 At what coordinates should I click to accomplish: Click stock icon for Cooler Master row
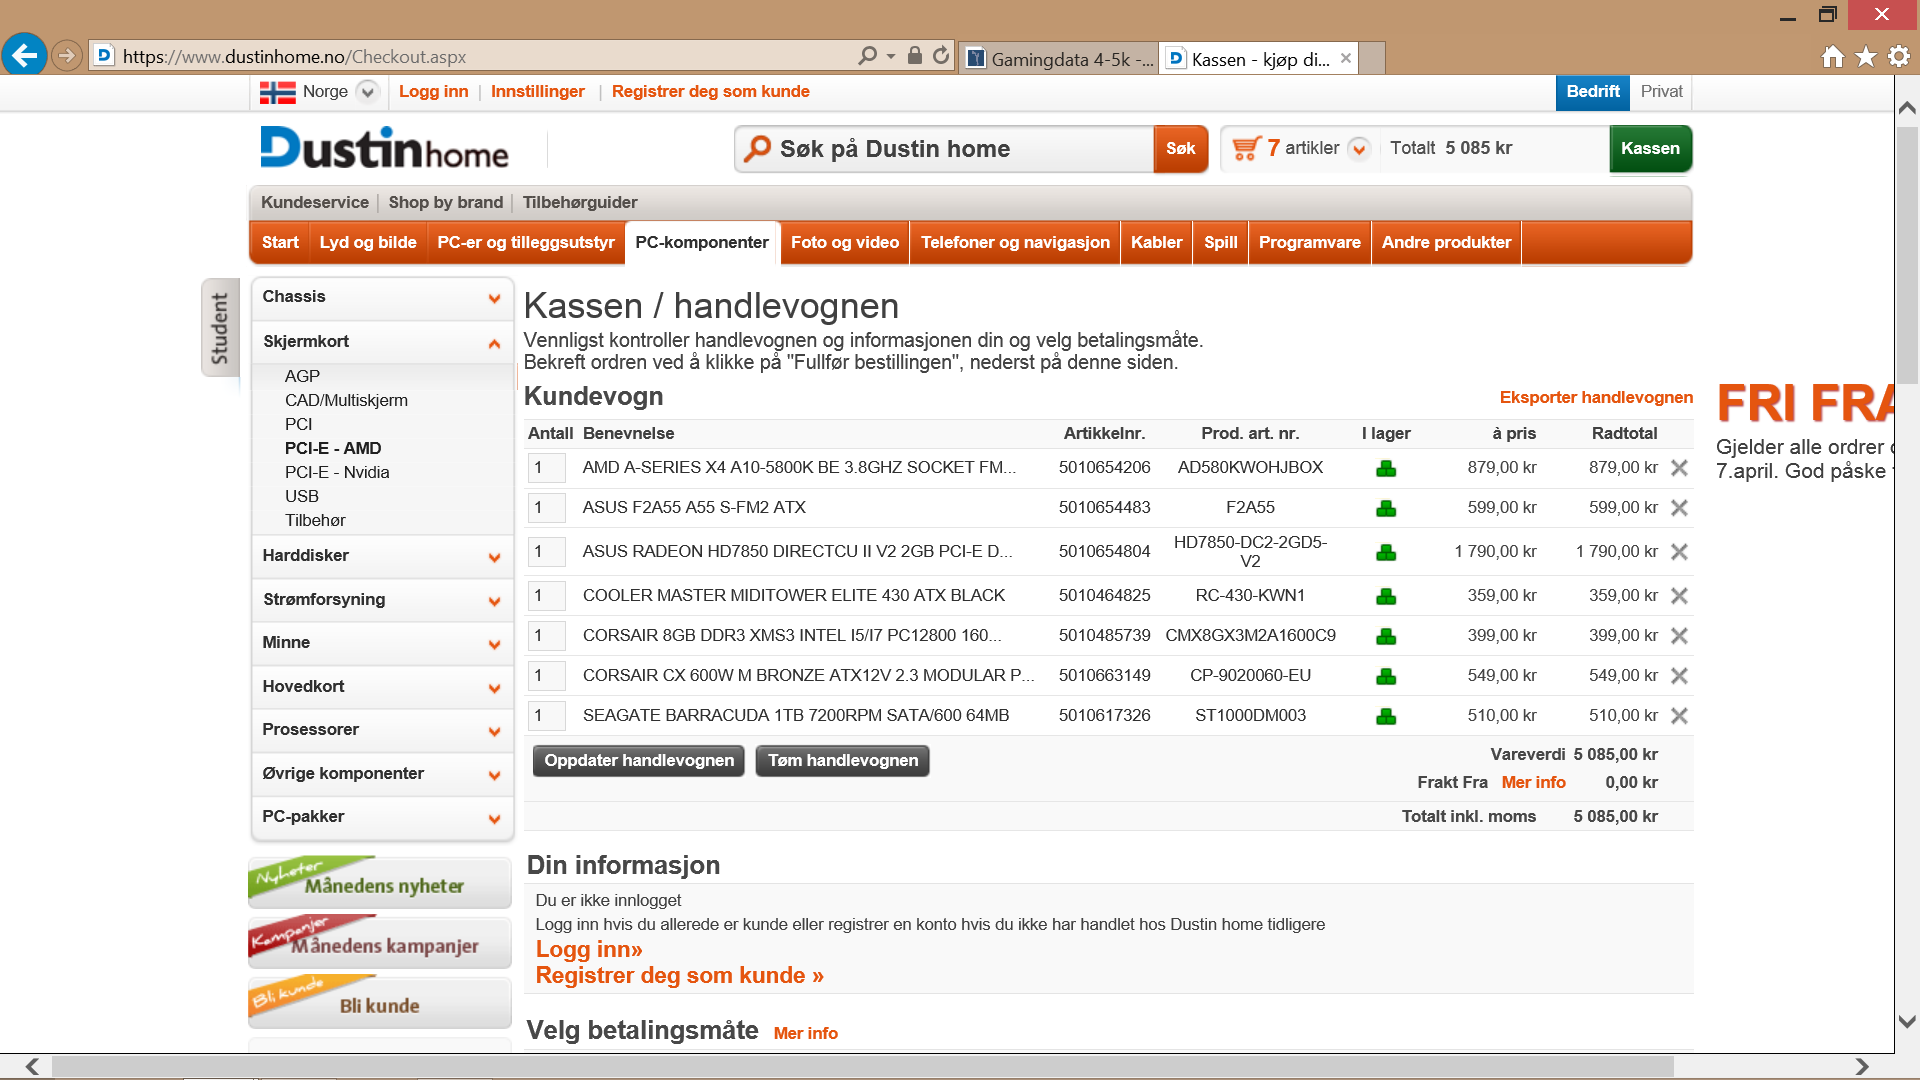(x=1386, y=596)
